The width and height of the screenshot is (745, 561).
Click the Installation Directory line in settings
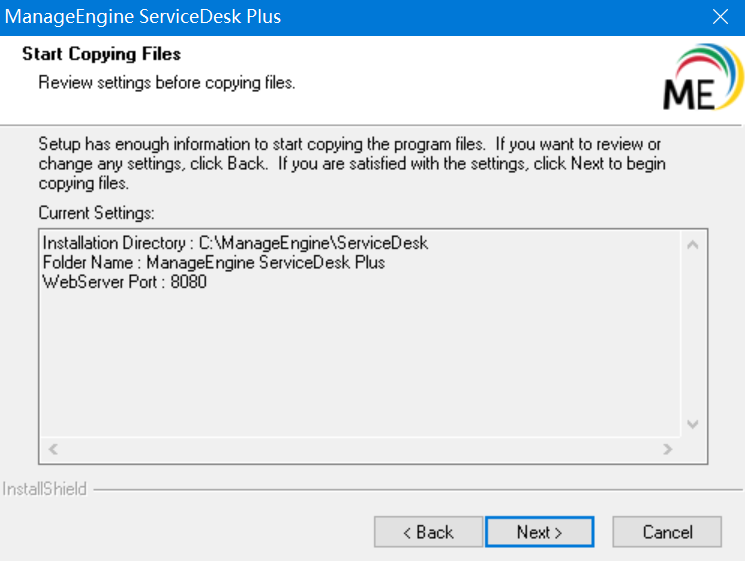235,243
